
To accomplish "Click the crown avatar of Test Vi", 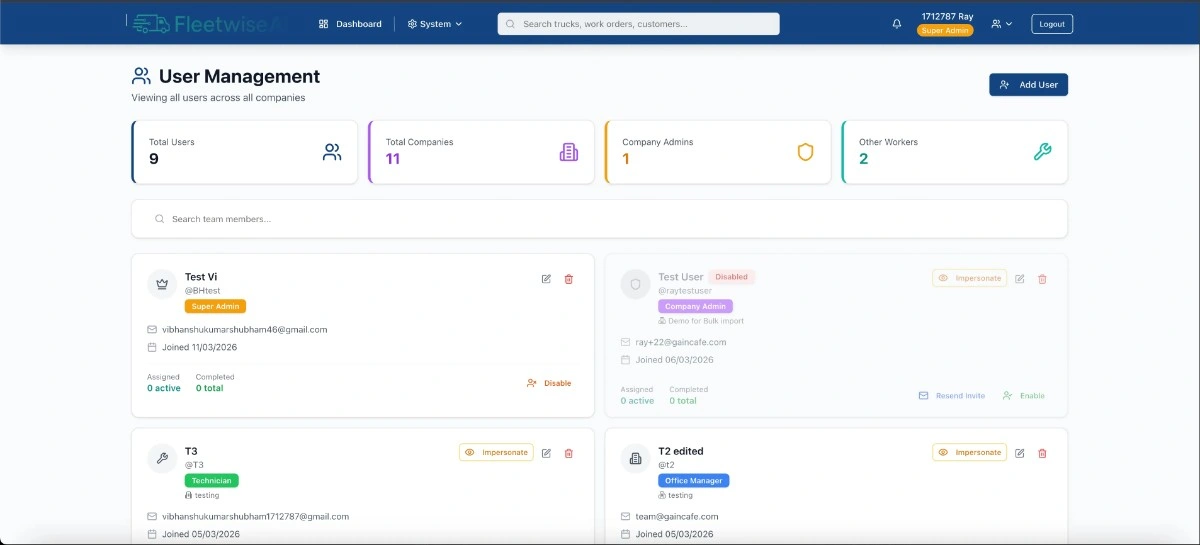I will click(x=162, y=284).
